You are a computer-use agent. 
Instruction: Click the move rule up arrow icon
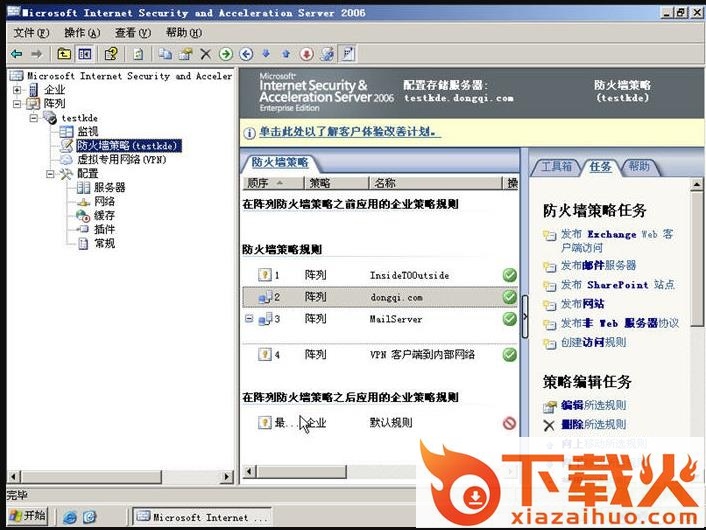point(286,54)
